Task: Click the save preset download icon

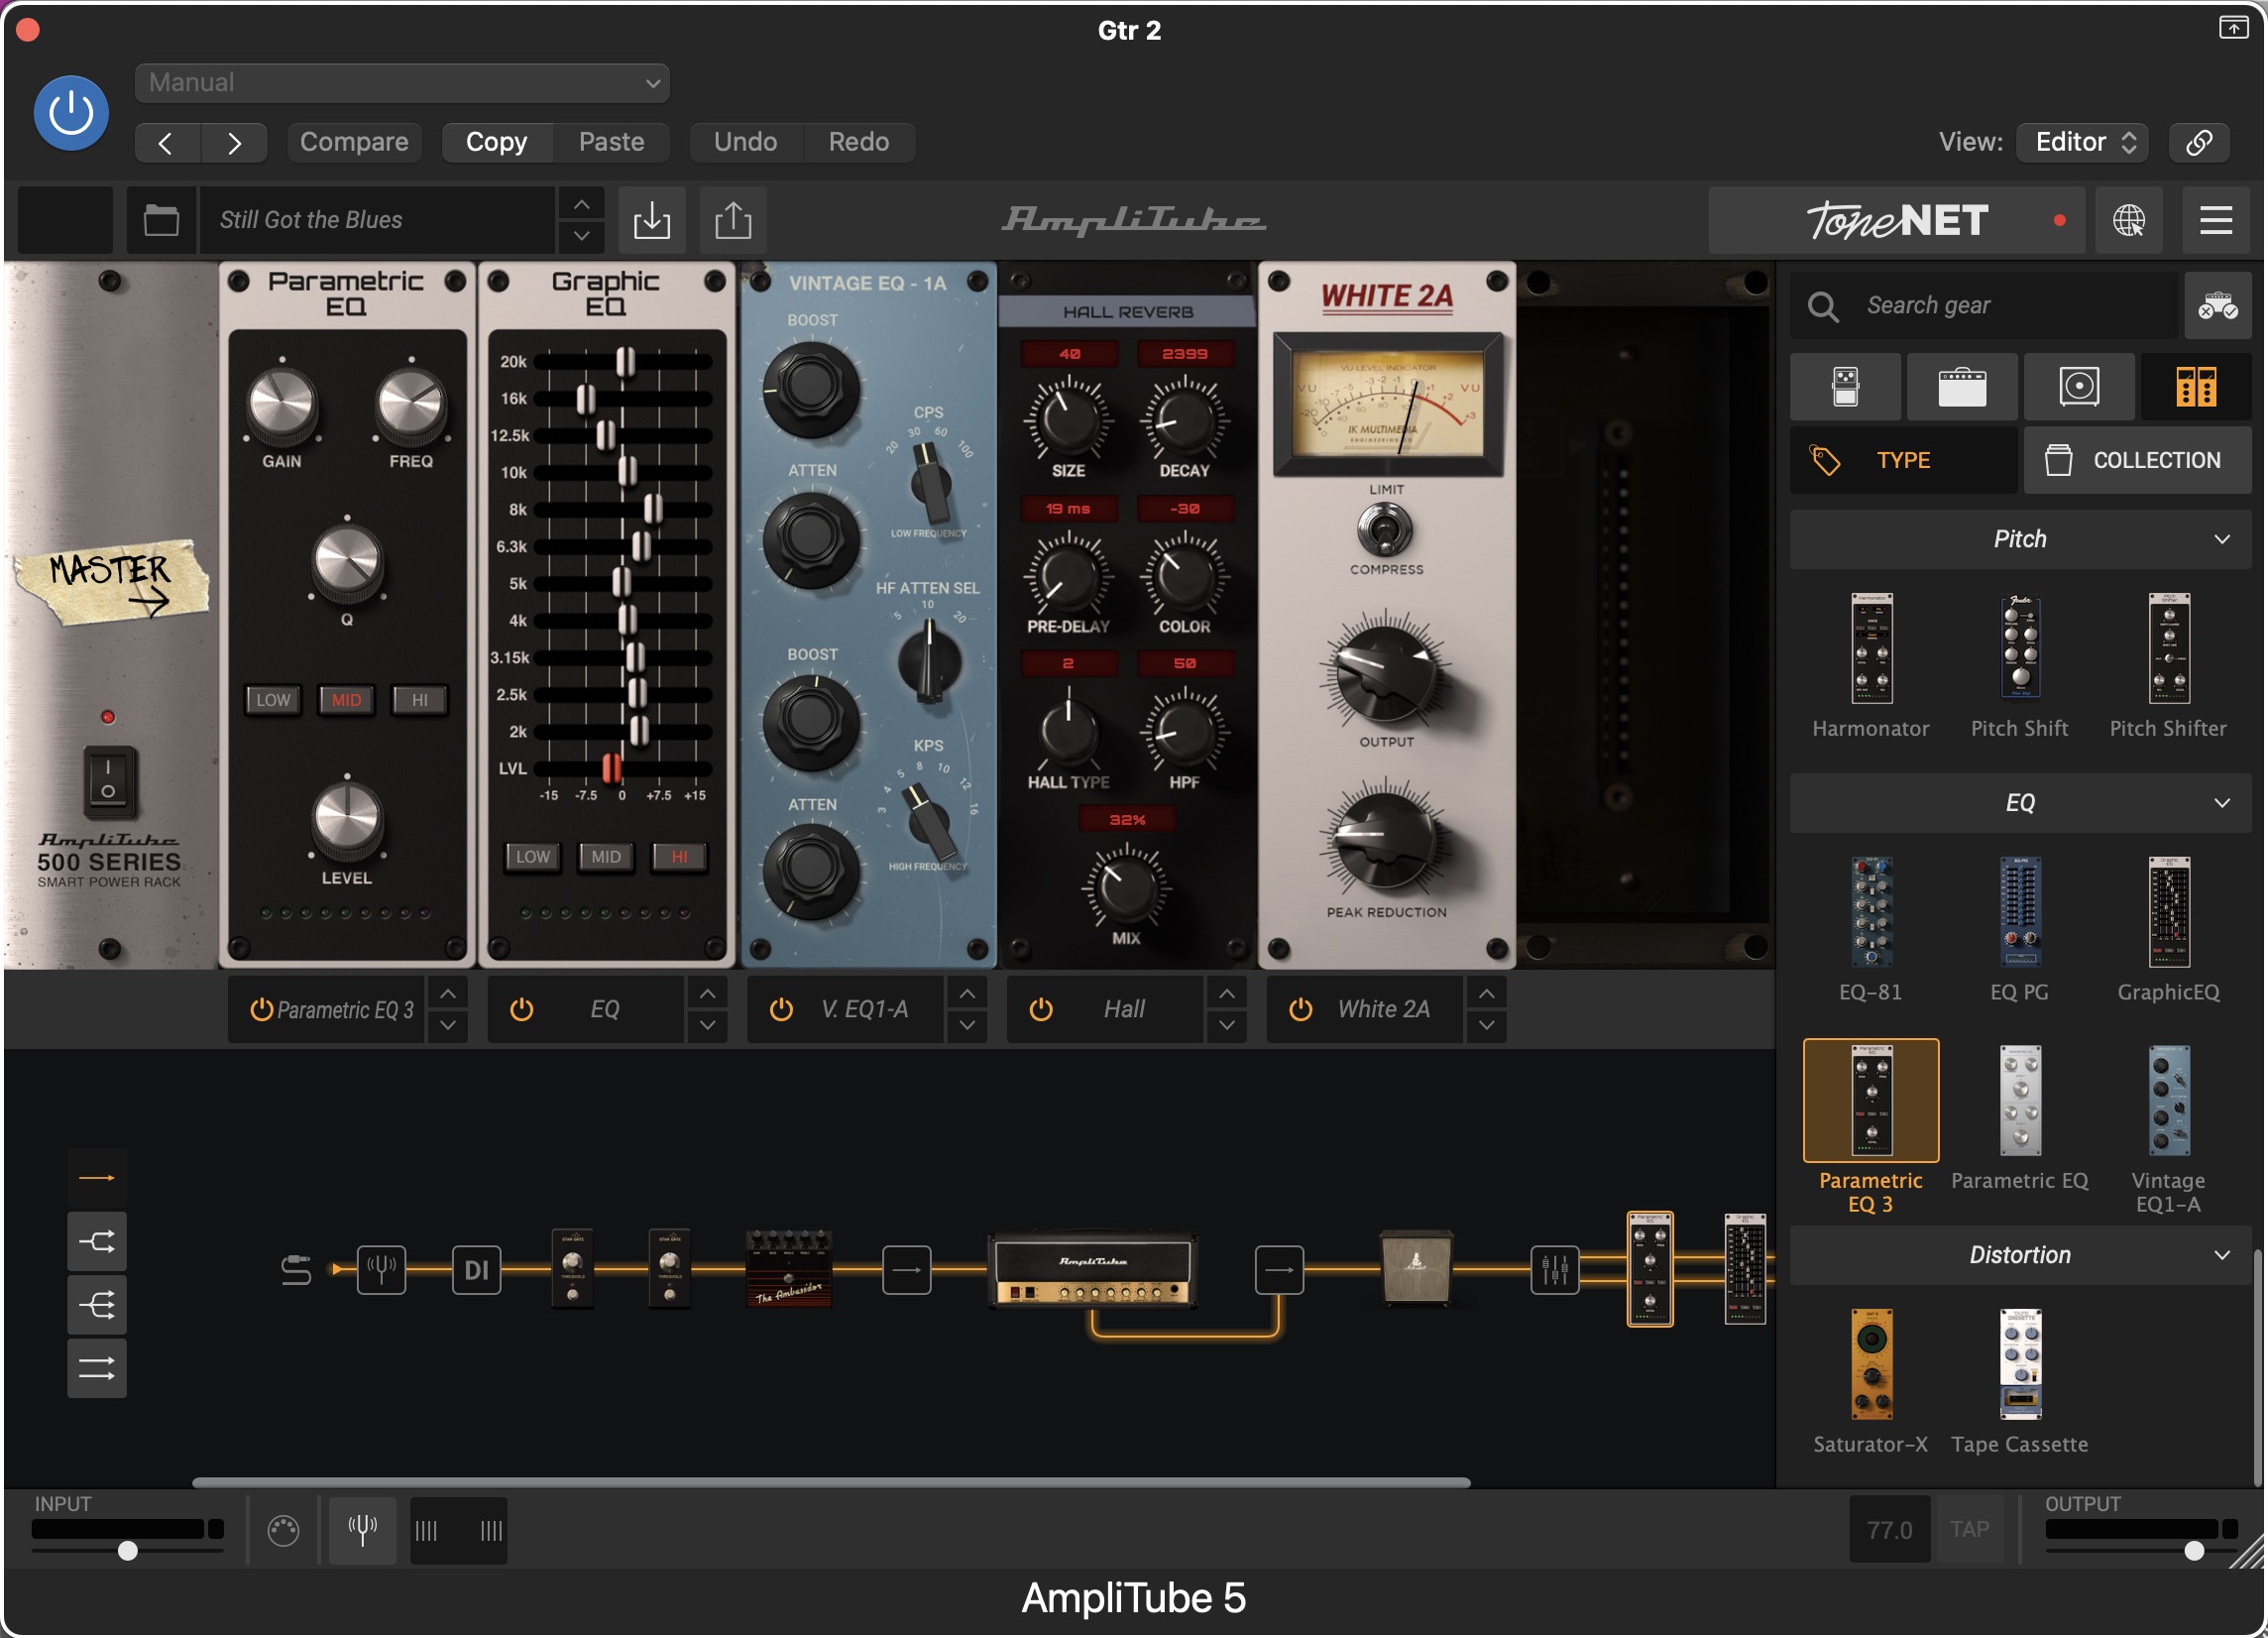Action: [x=652, y=220]
